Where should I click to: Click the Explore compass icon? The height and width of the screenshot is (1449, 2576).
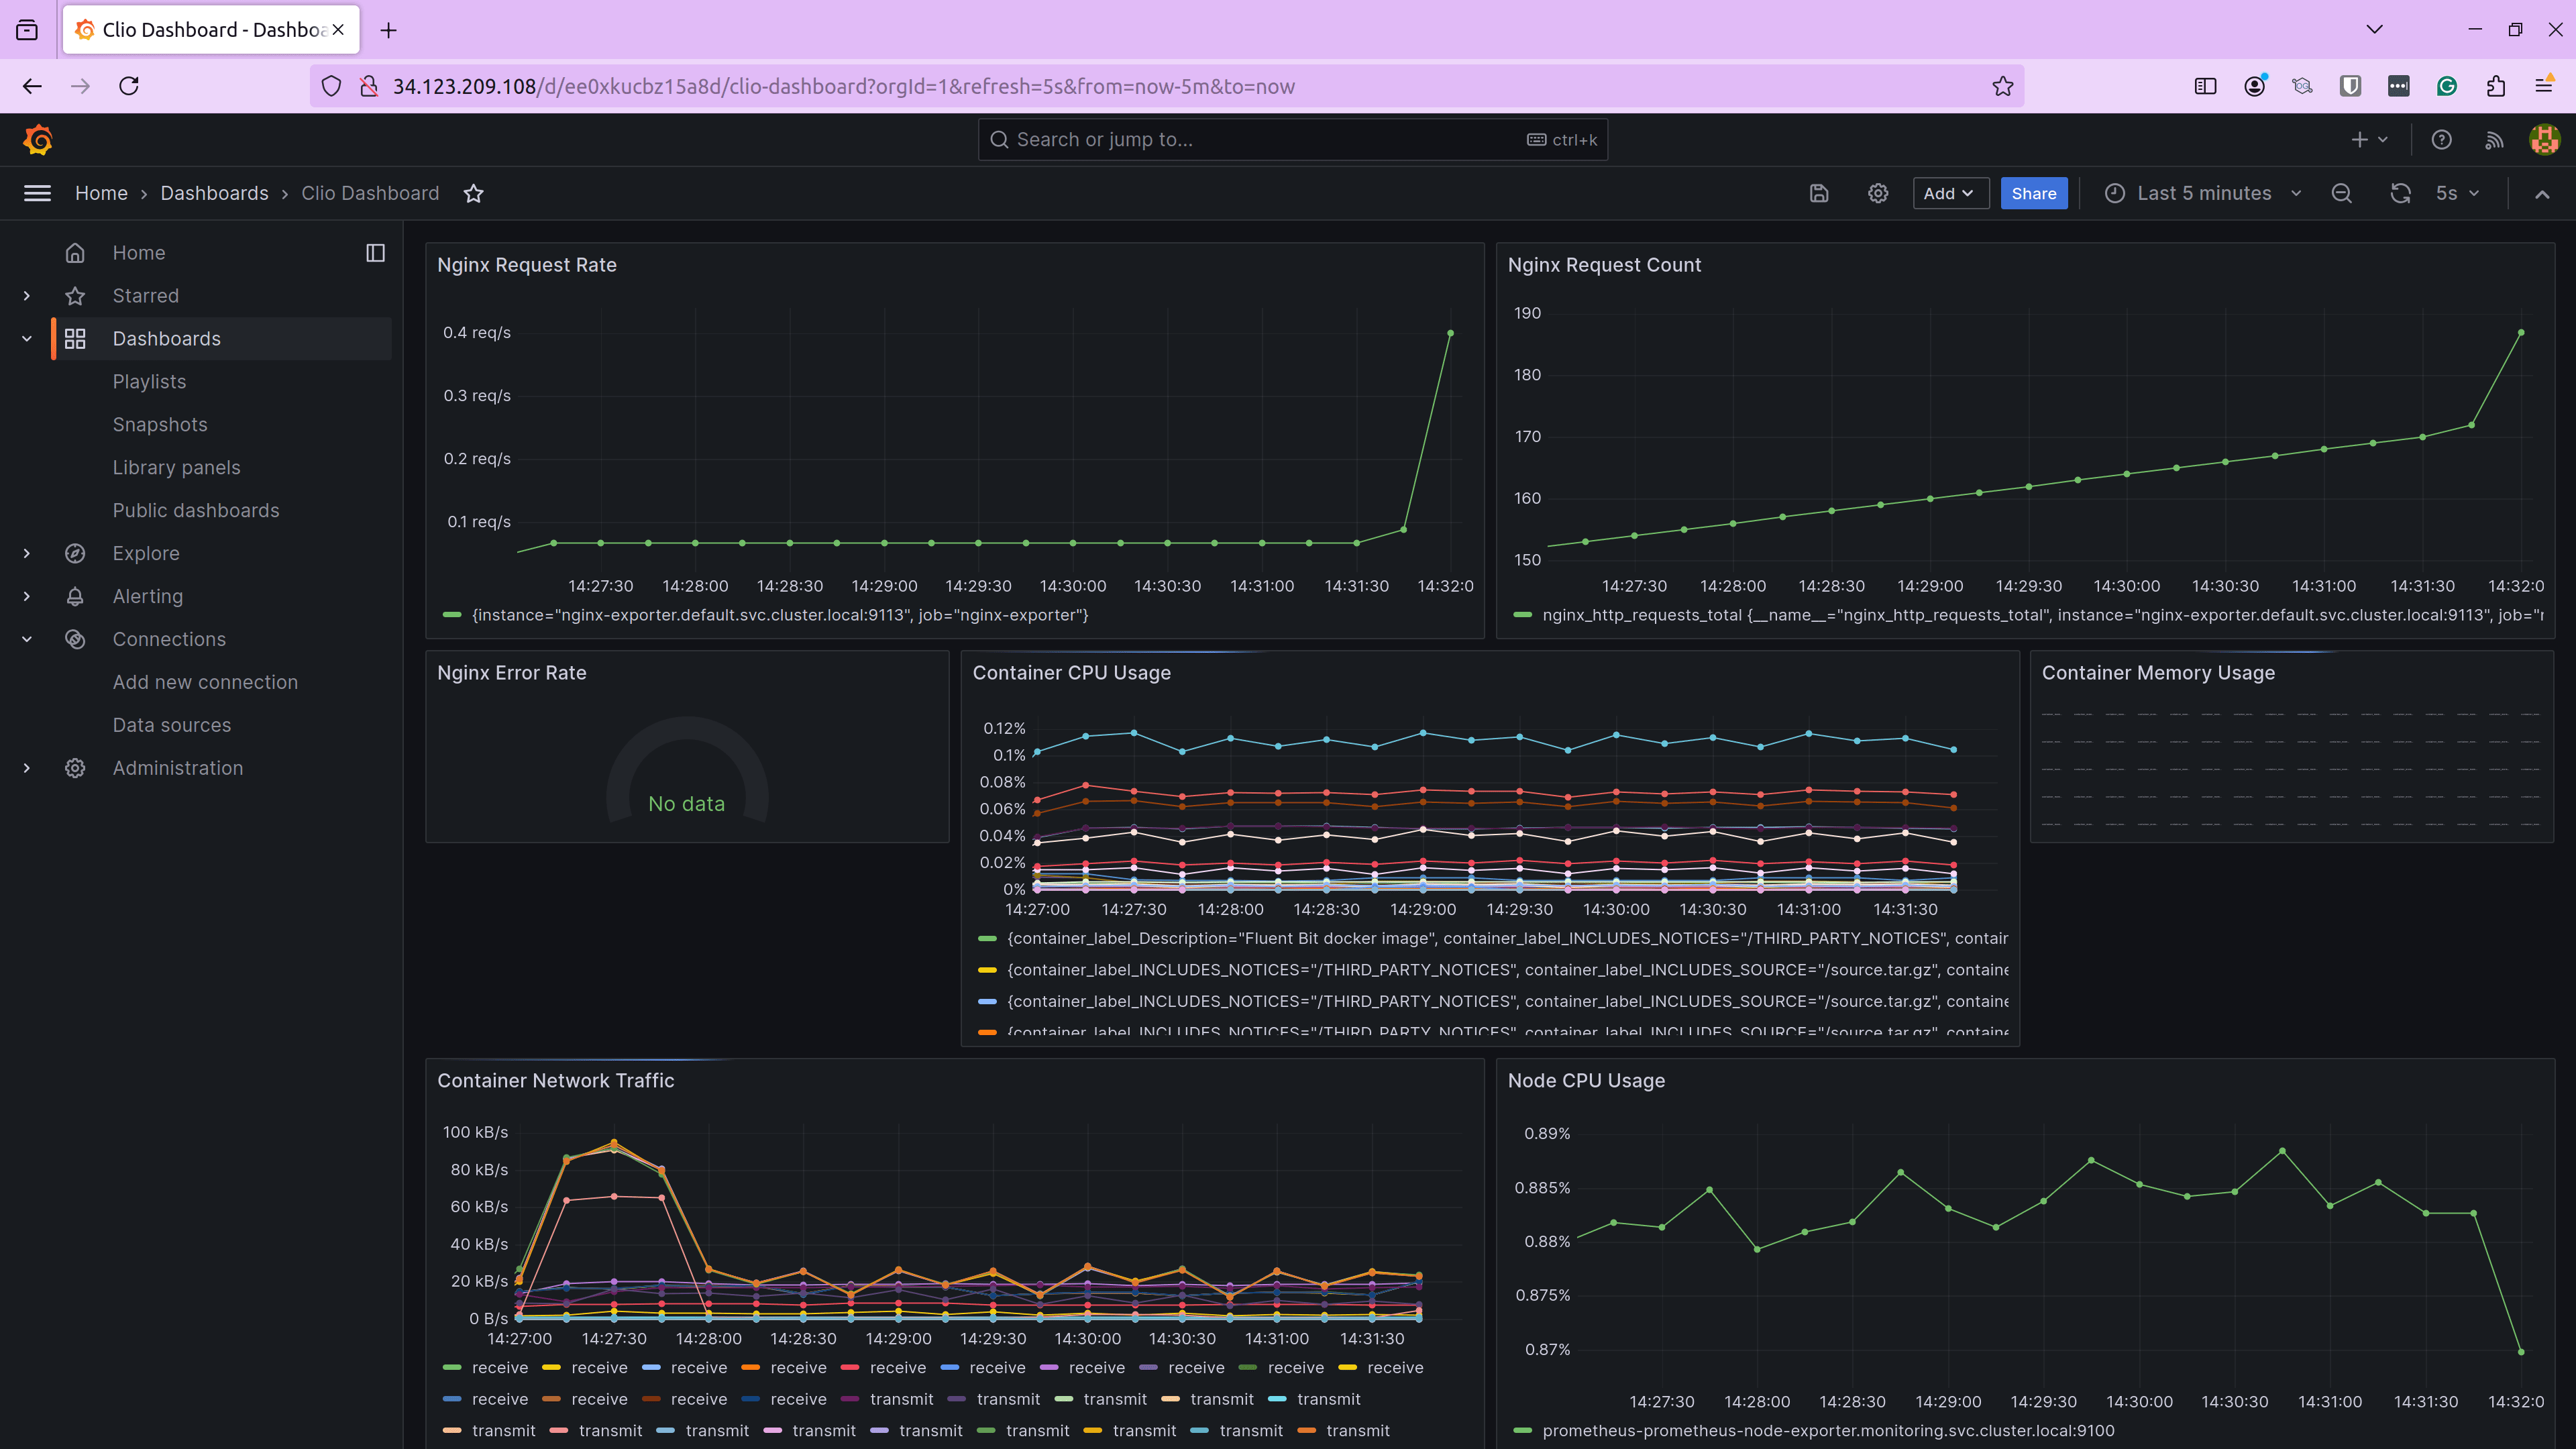[75, 553]
